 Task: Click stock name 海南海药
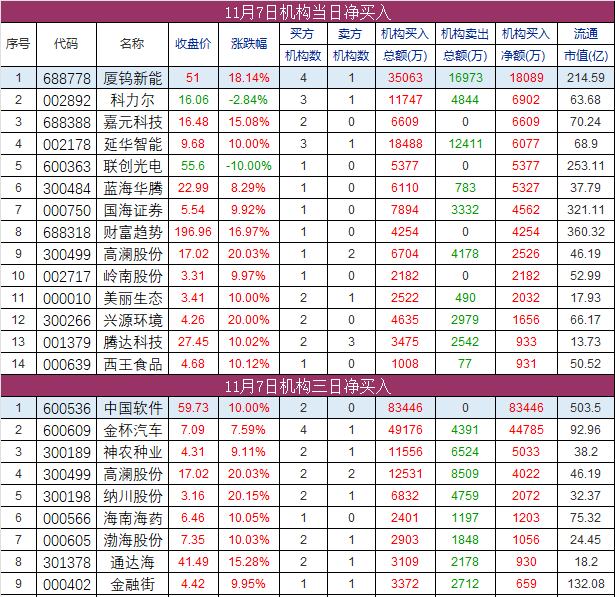133,518
